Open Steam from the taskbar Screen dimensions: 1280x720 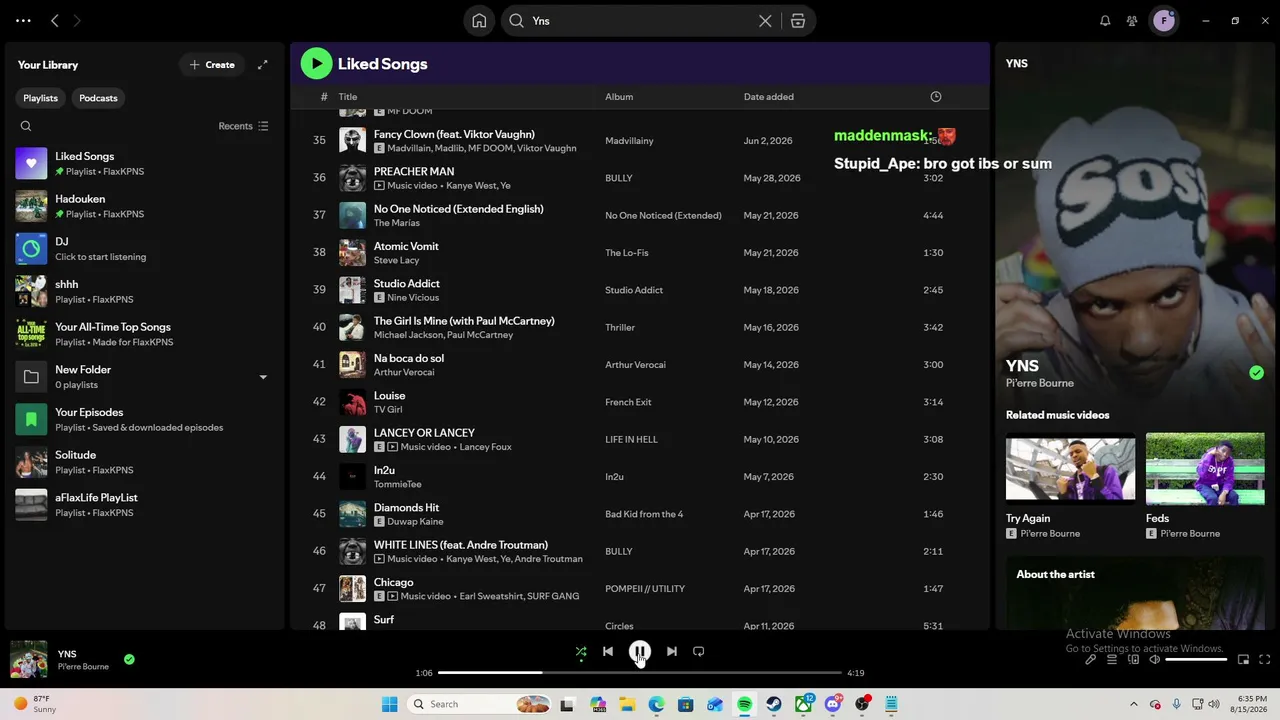pyautogui.click(x=774, y=704)
